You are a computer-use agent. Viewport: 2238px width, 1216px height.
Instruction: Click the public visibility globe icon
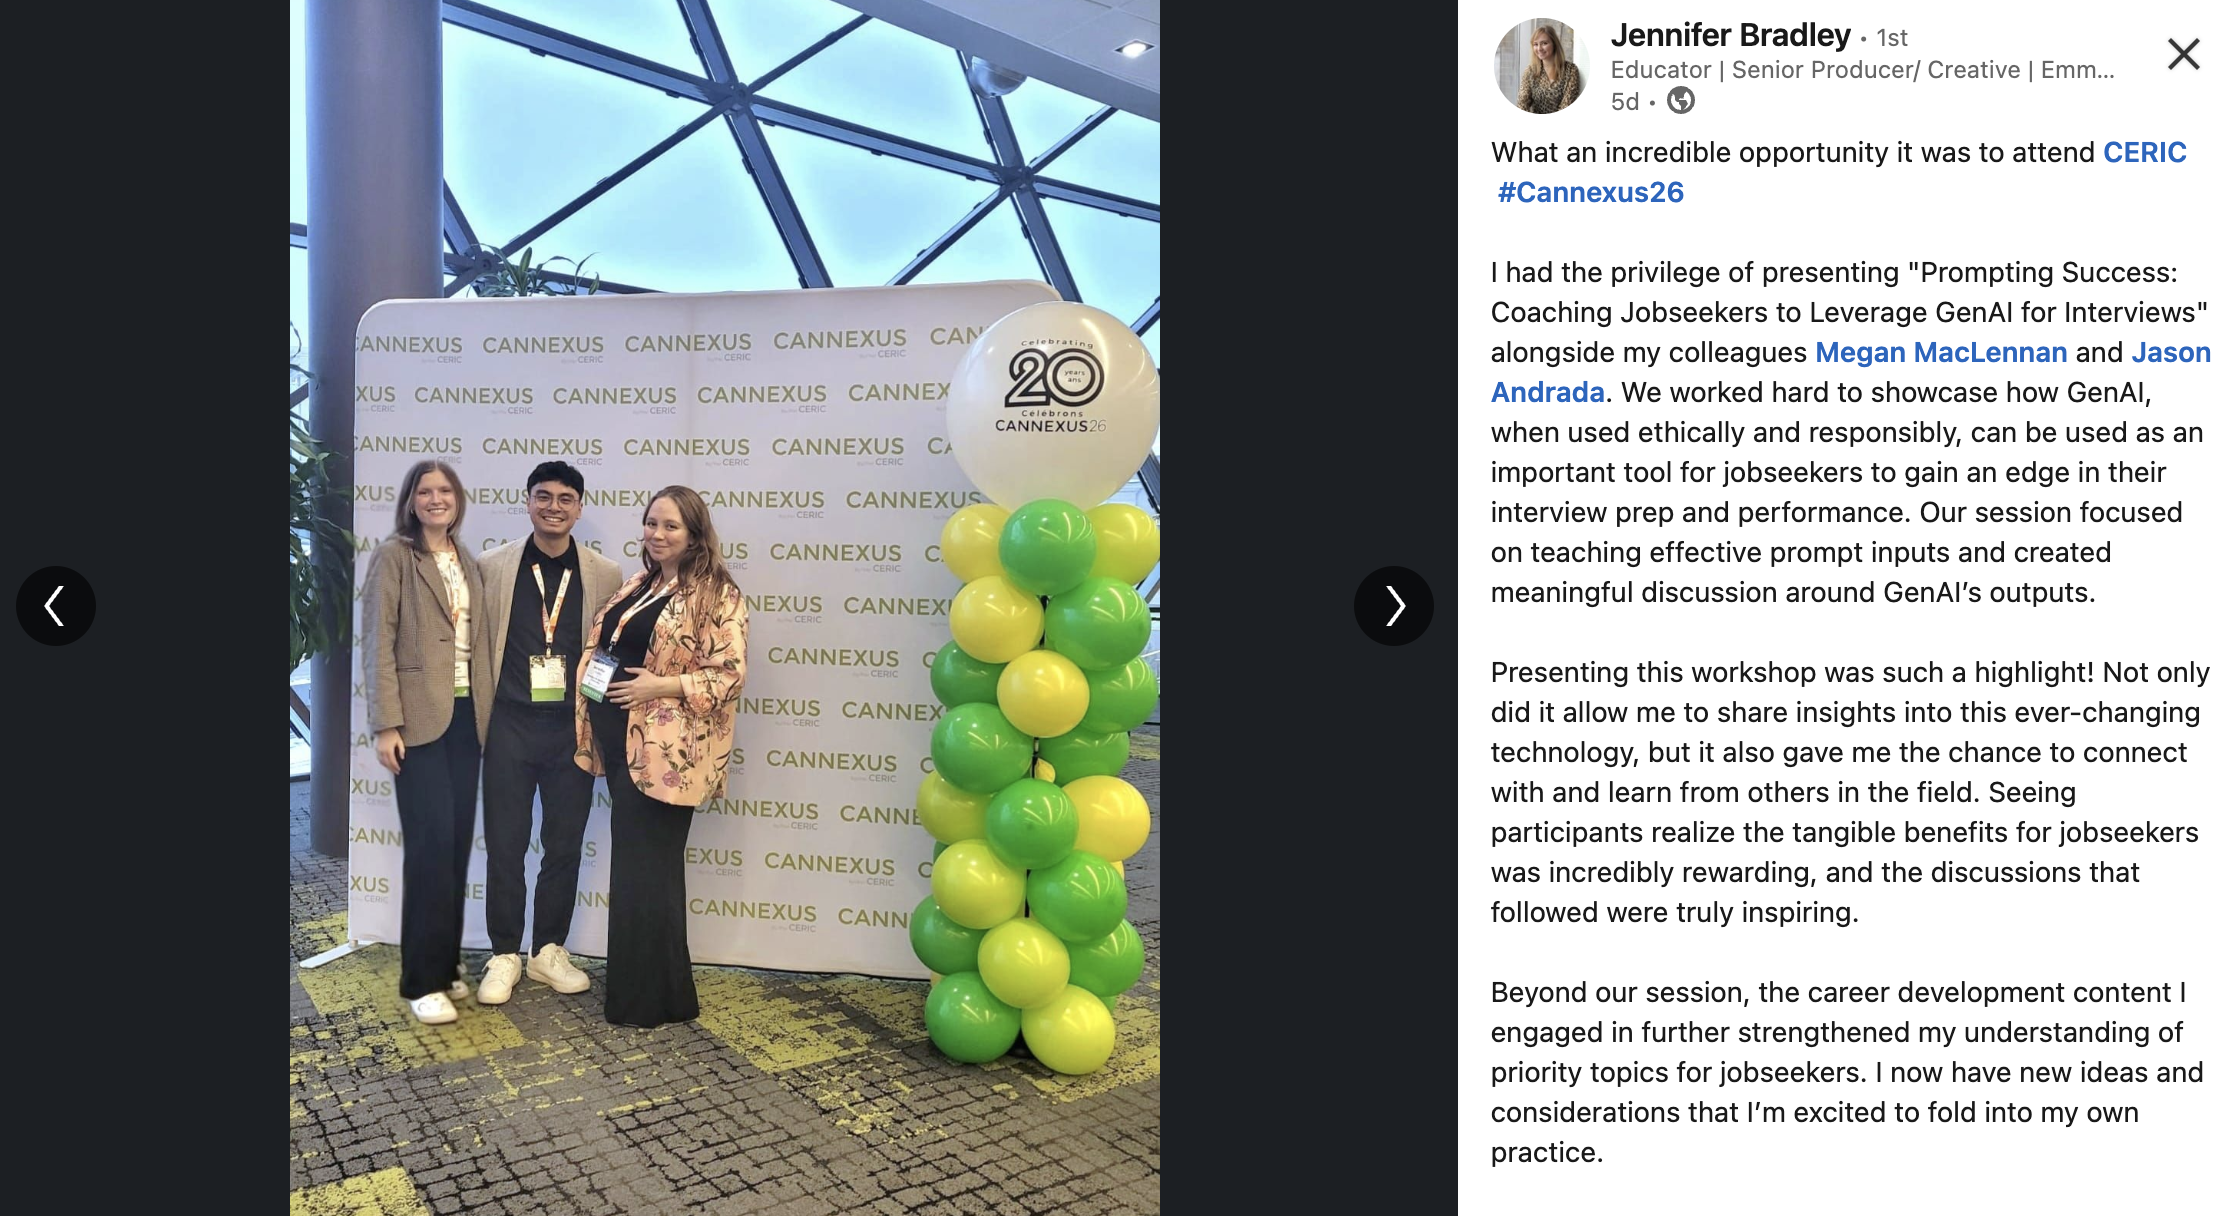1681,101
